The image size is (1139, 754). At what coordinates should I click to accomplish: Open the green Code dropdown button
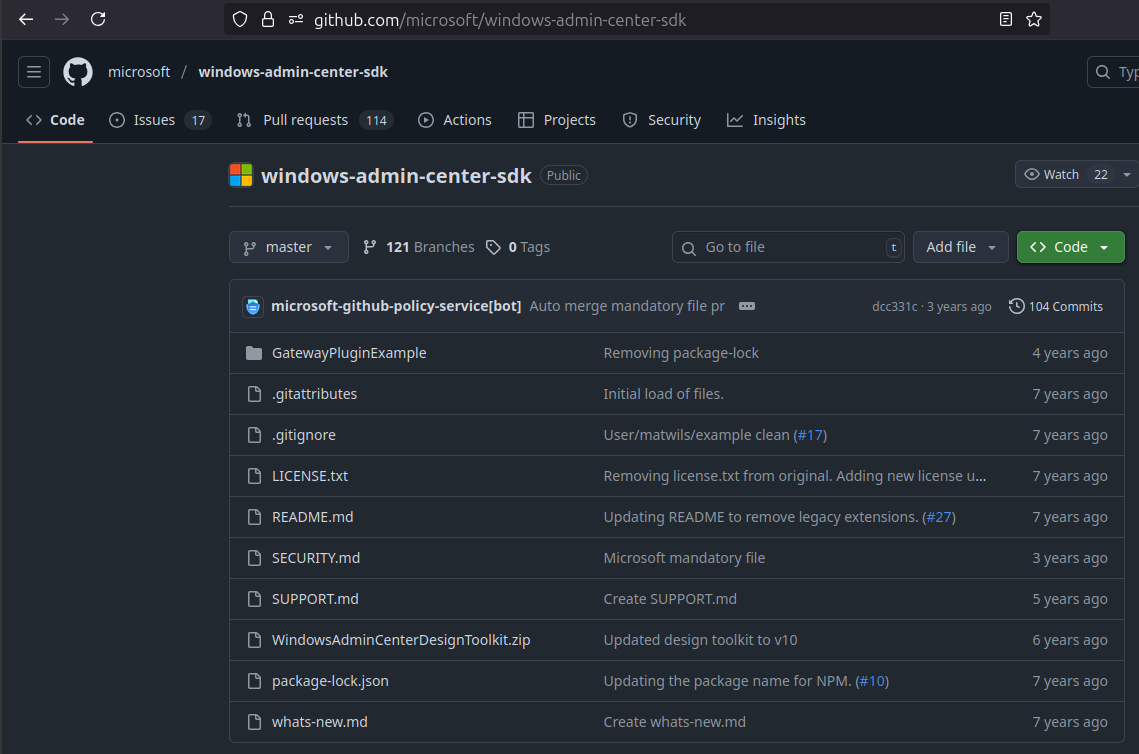pos(1070,248)
